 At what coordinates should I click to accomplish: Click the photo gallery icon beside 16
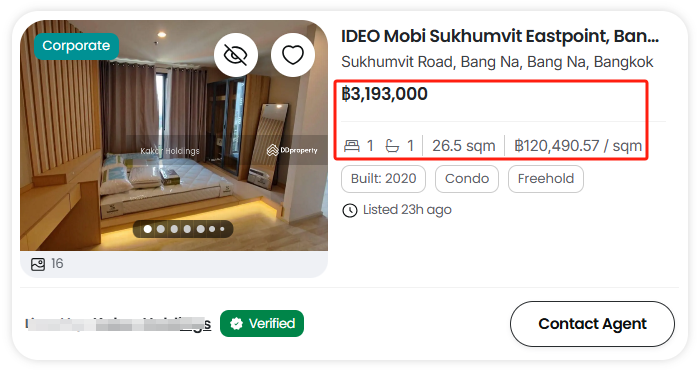click(38, 264)
